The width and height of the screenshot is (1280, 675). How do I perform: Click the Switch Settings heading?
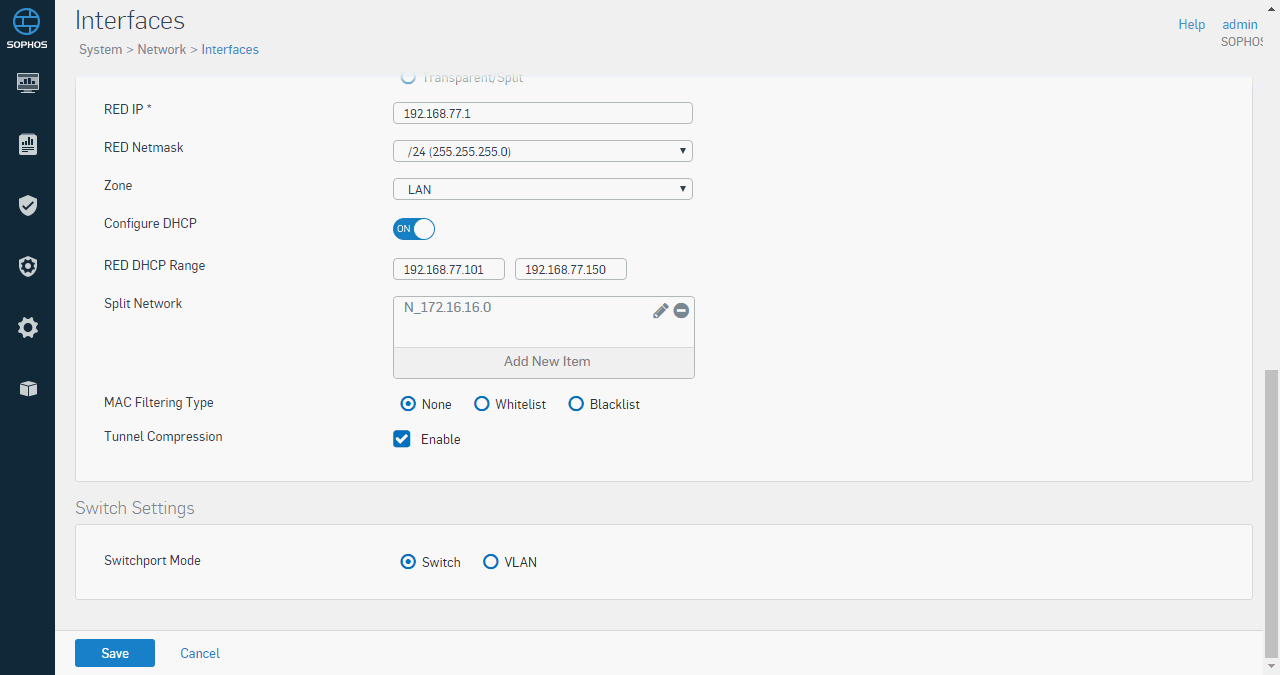pyautogui.click(x=135, y=508)
